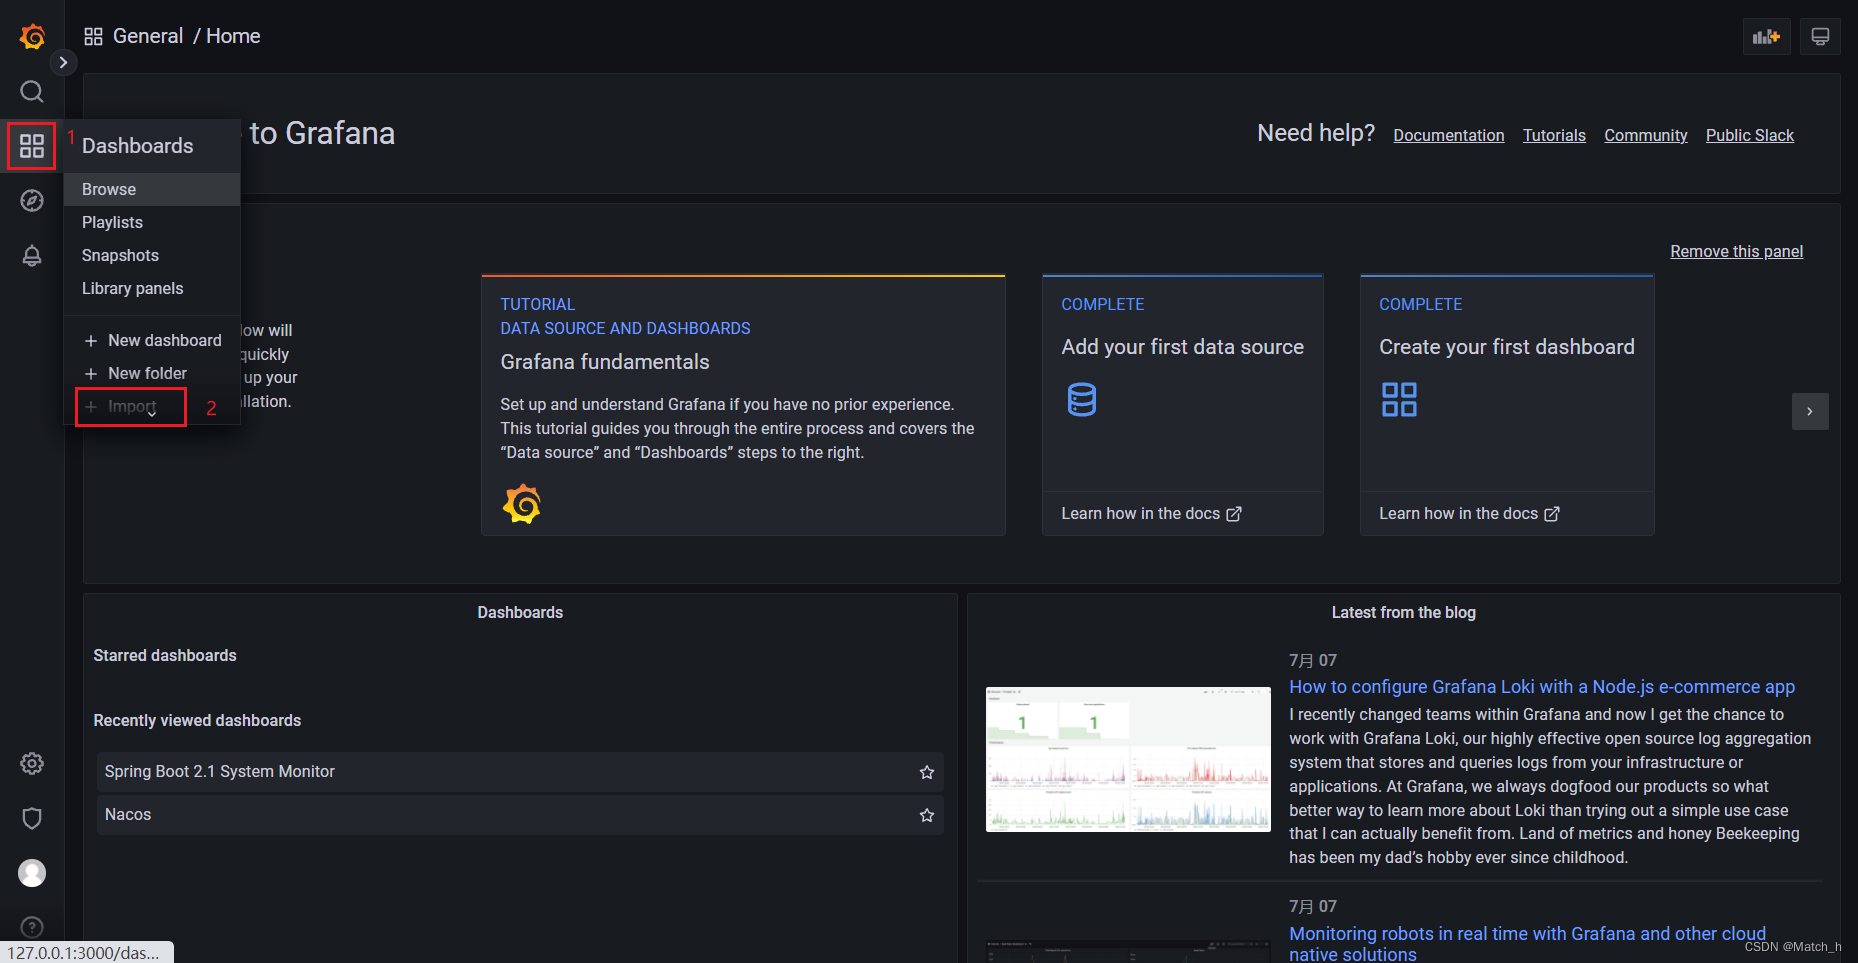This screenshot has height=963, width=1858.
Task: Select Browse in the Dashboards menu
Action: coord(152,190)
